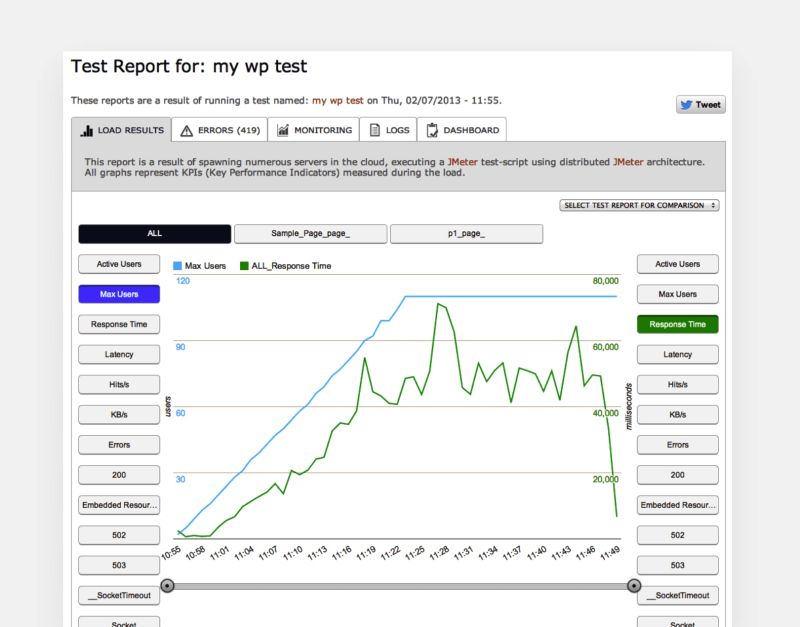Screen dimensions: 800x627
Task: Toggle left-side KB/s metric
Action: point(119,414)
